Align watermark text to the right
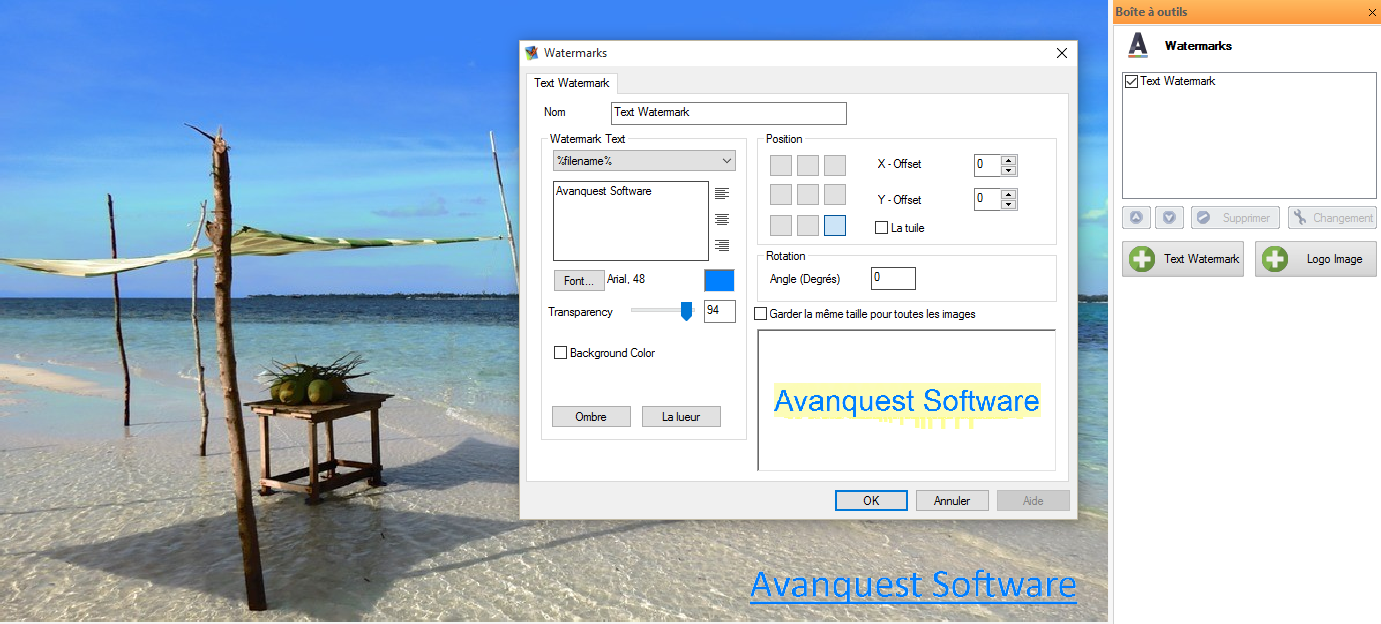 pos(722,245)
